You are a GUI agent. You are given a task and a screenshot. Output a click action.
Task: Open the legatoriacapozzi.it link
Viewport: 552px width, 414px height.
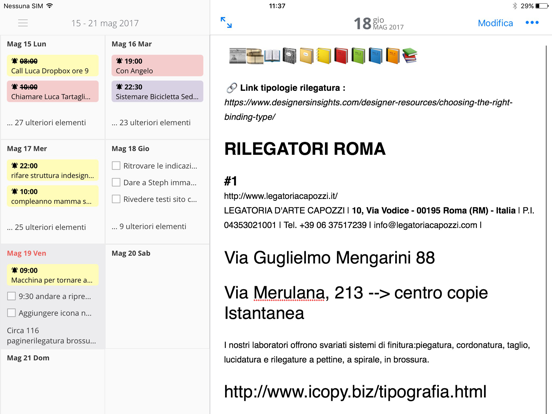[x=281, y=196]
